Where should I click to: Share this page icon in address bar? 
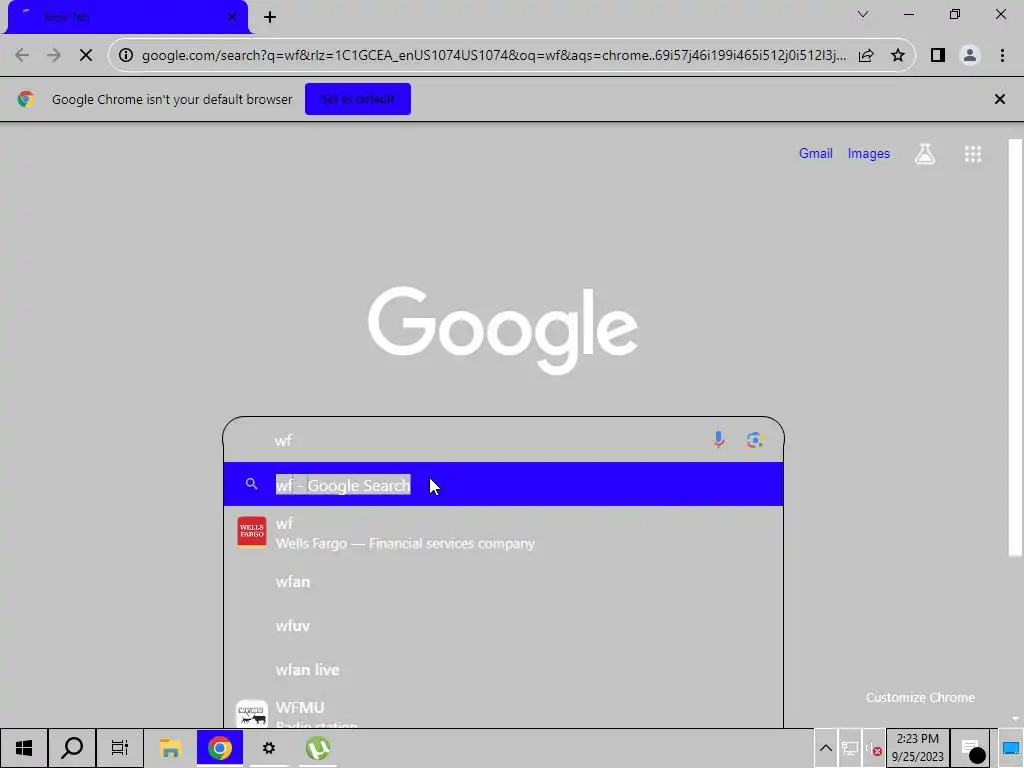(866, 56)
